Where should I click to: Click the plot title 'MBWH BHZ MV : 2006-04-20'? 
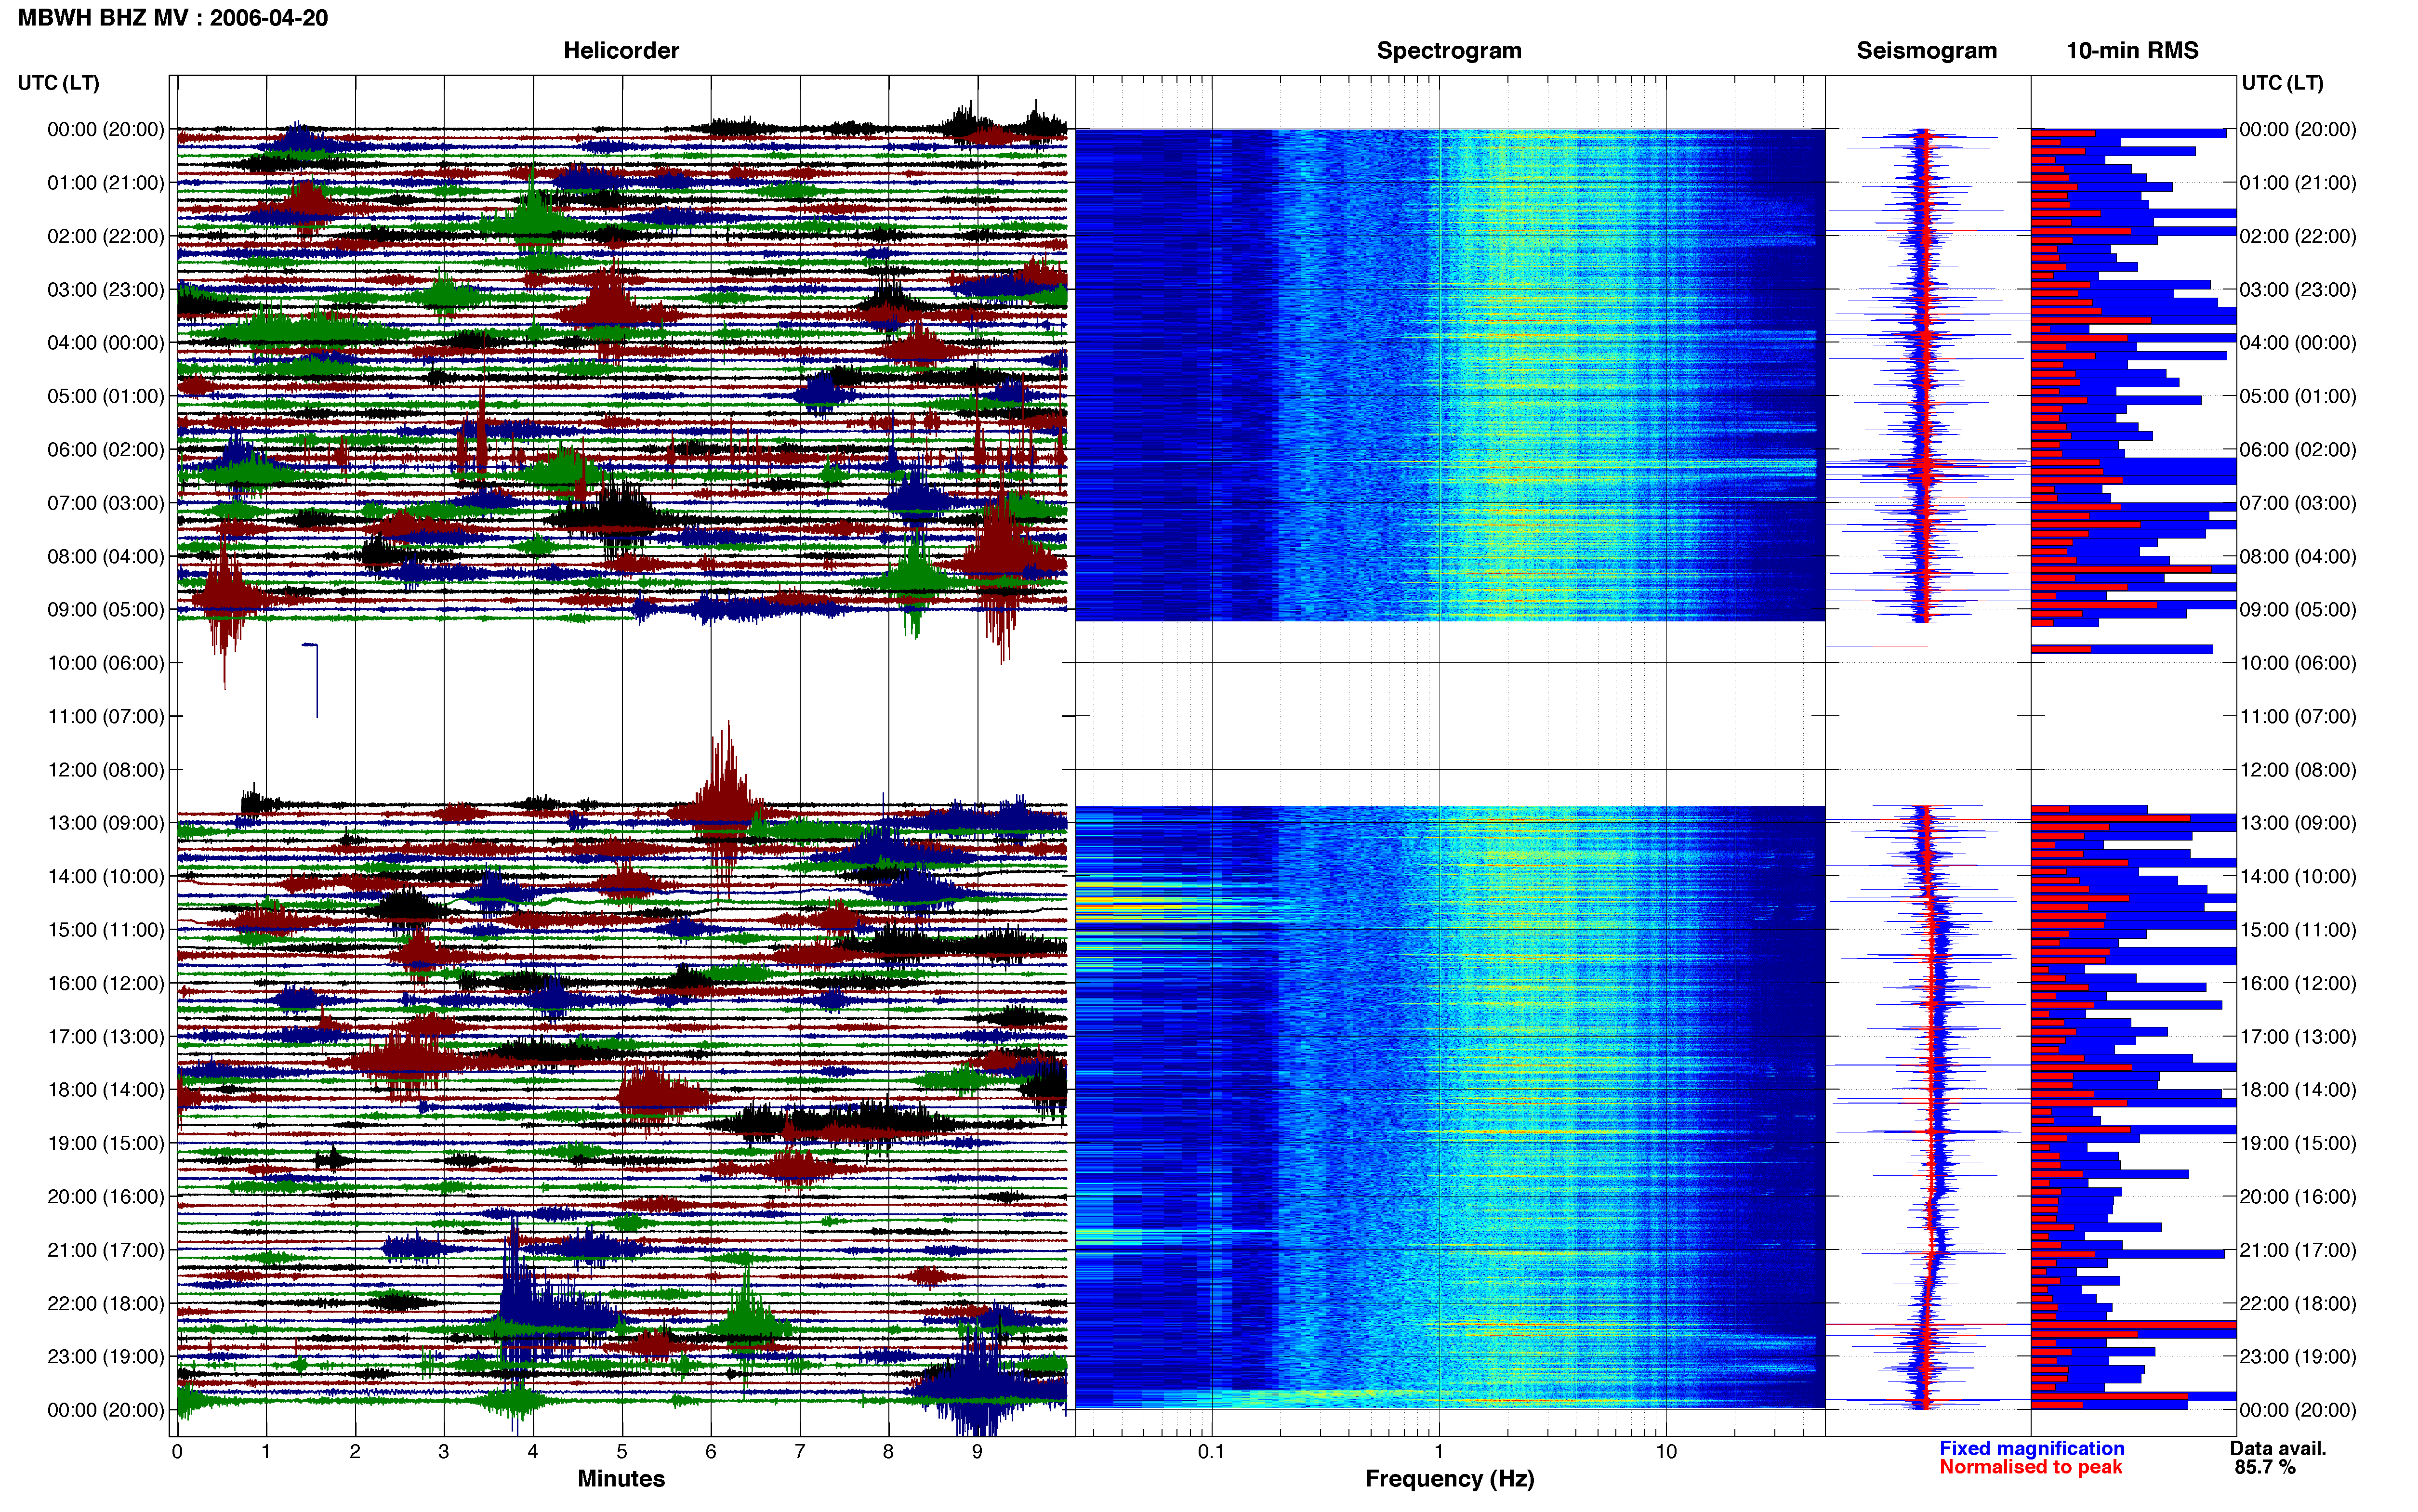coord(173,18)
